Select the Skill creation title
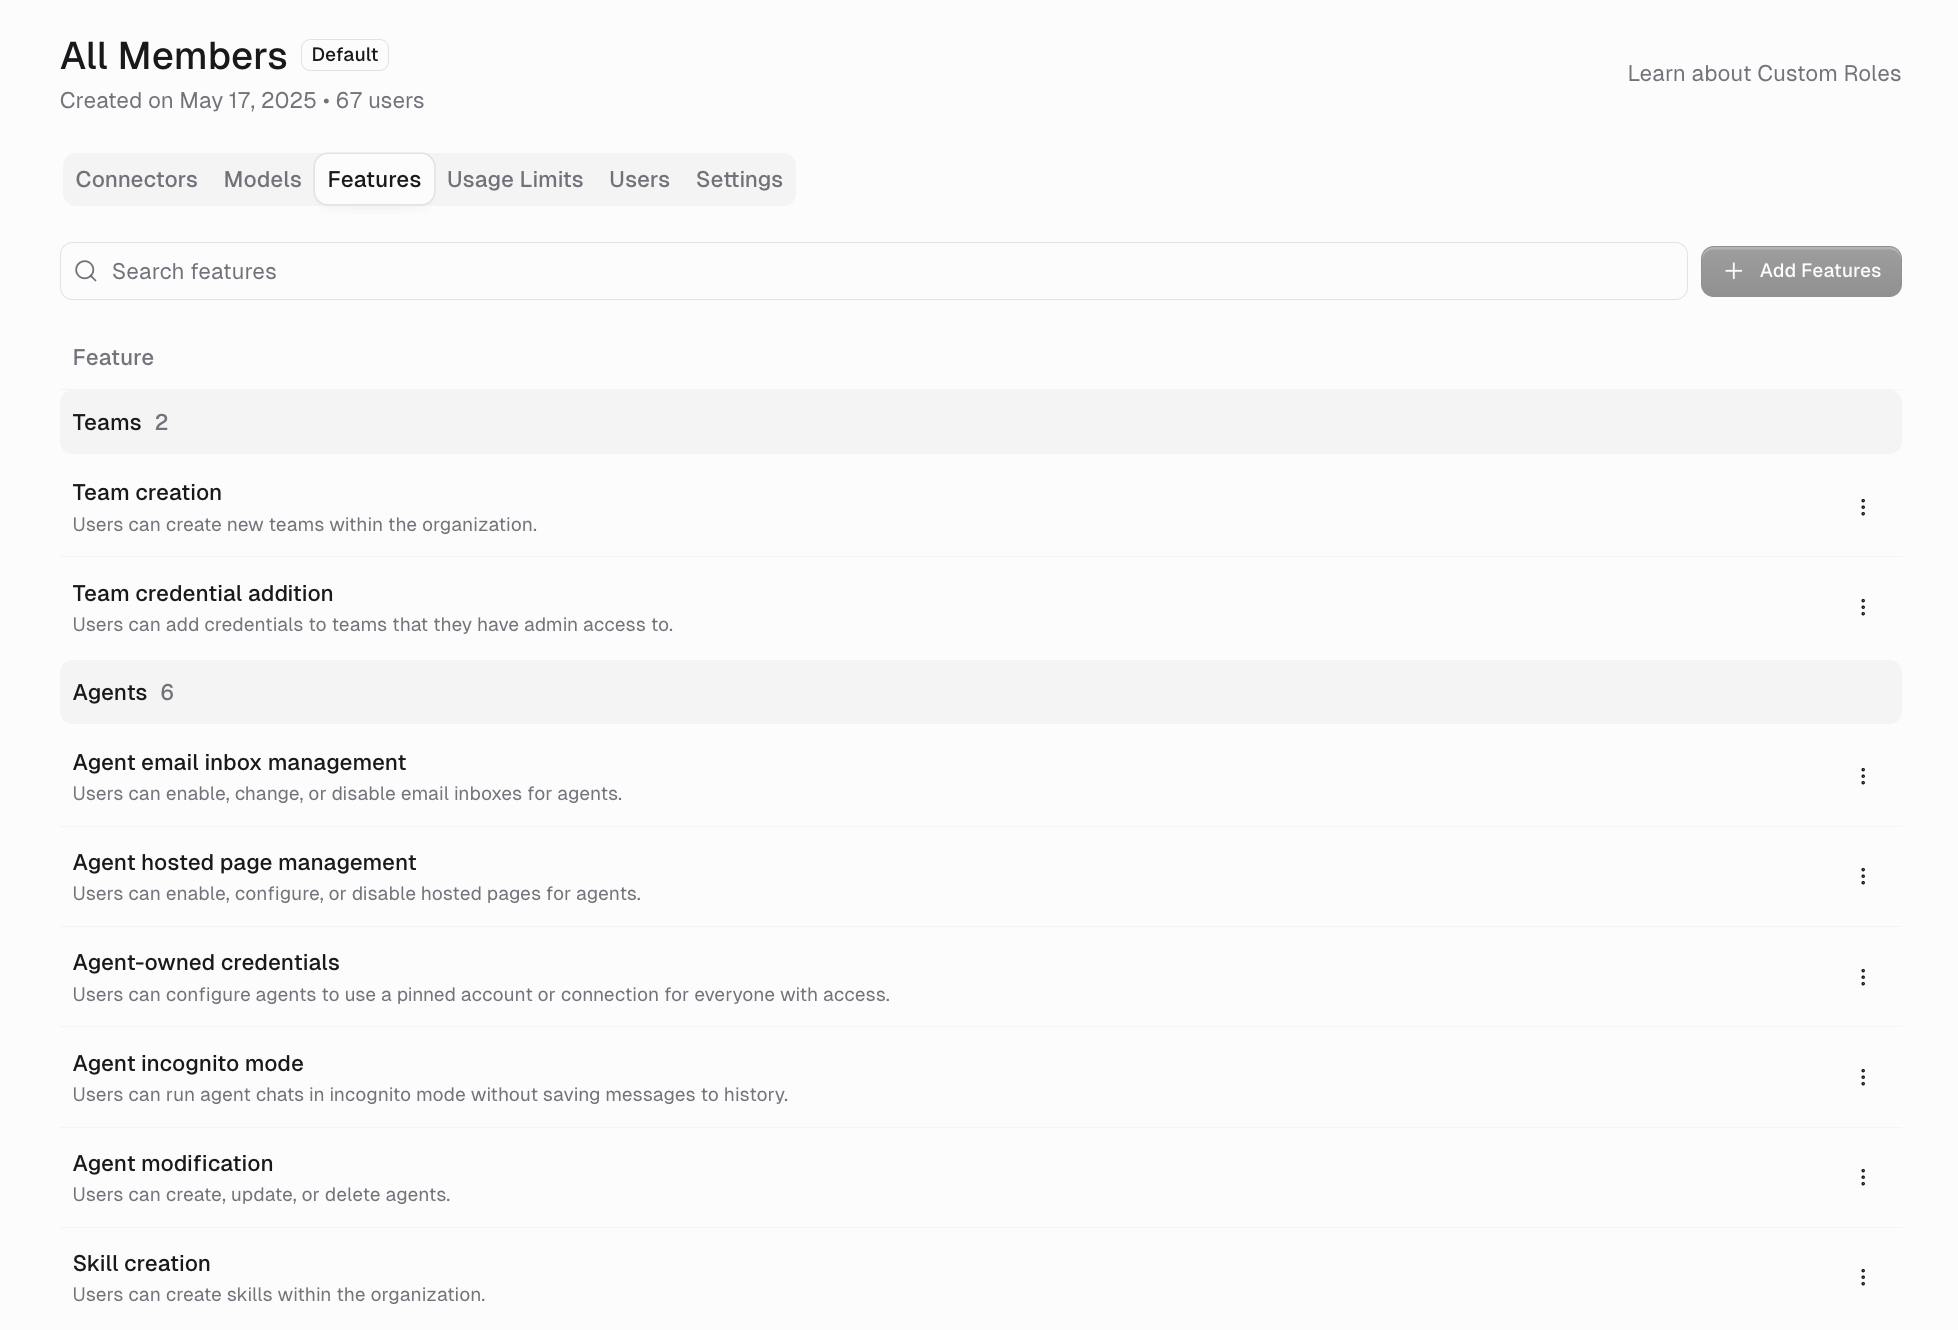1958x1330 pixels. coord(142,1264)
